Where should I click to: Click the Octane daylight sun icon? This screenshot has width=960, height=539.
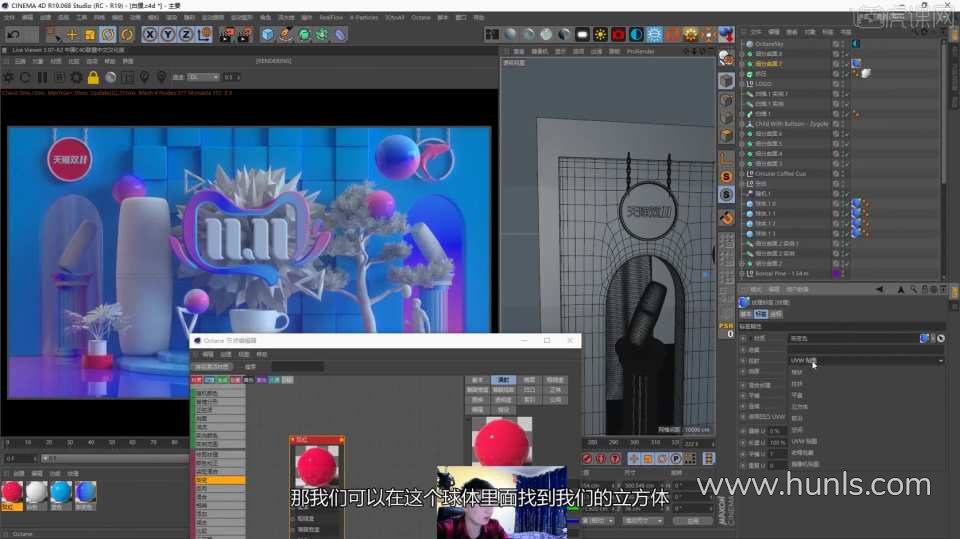click(600, 34)
